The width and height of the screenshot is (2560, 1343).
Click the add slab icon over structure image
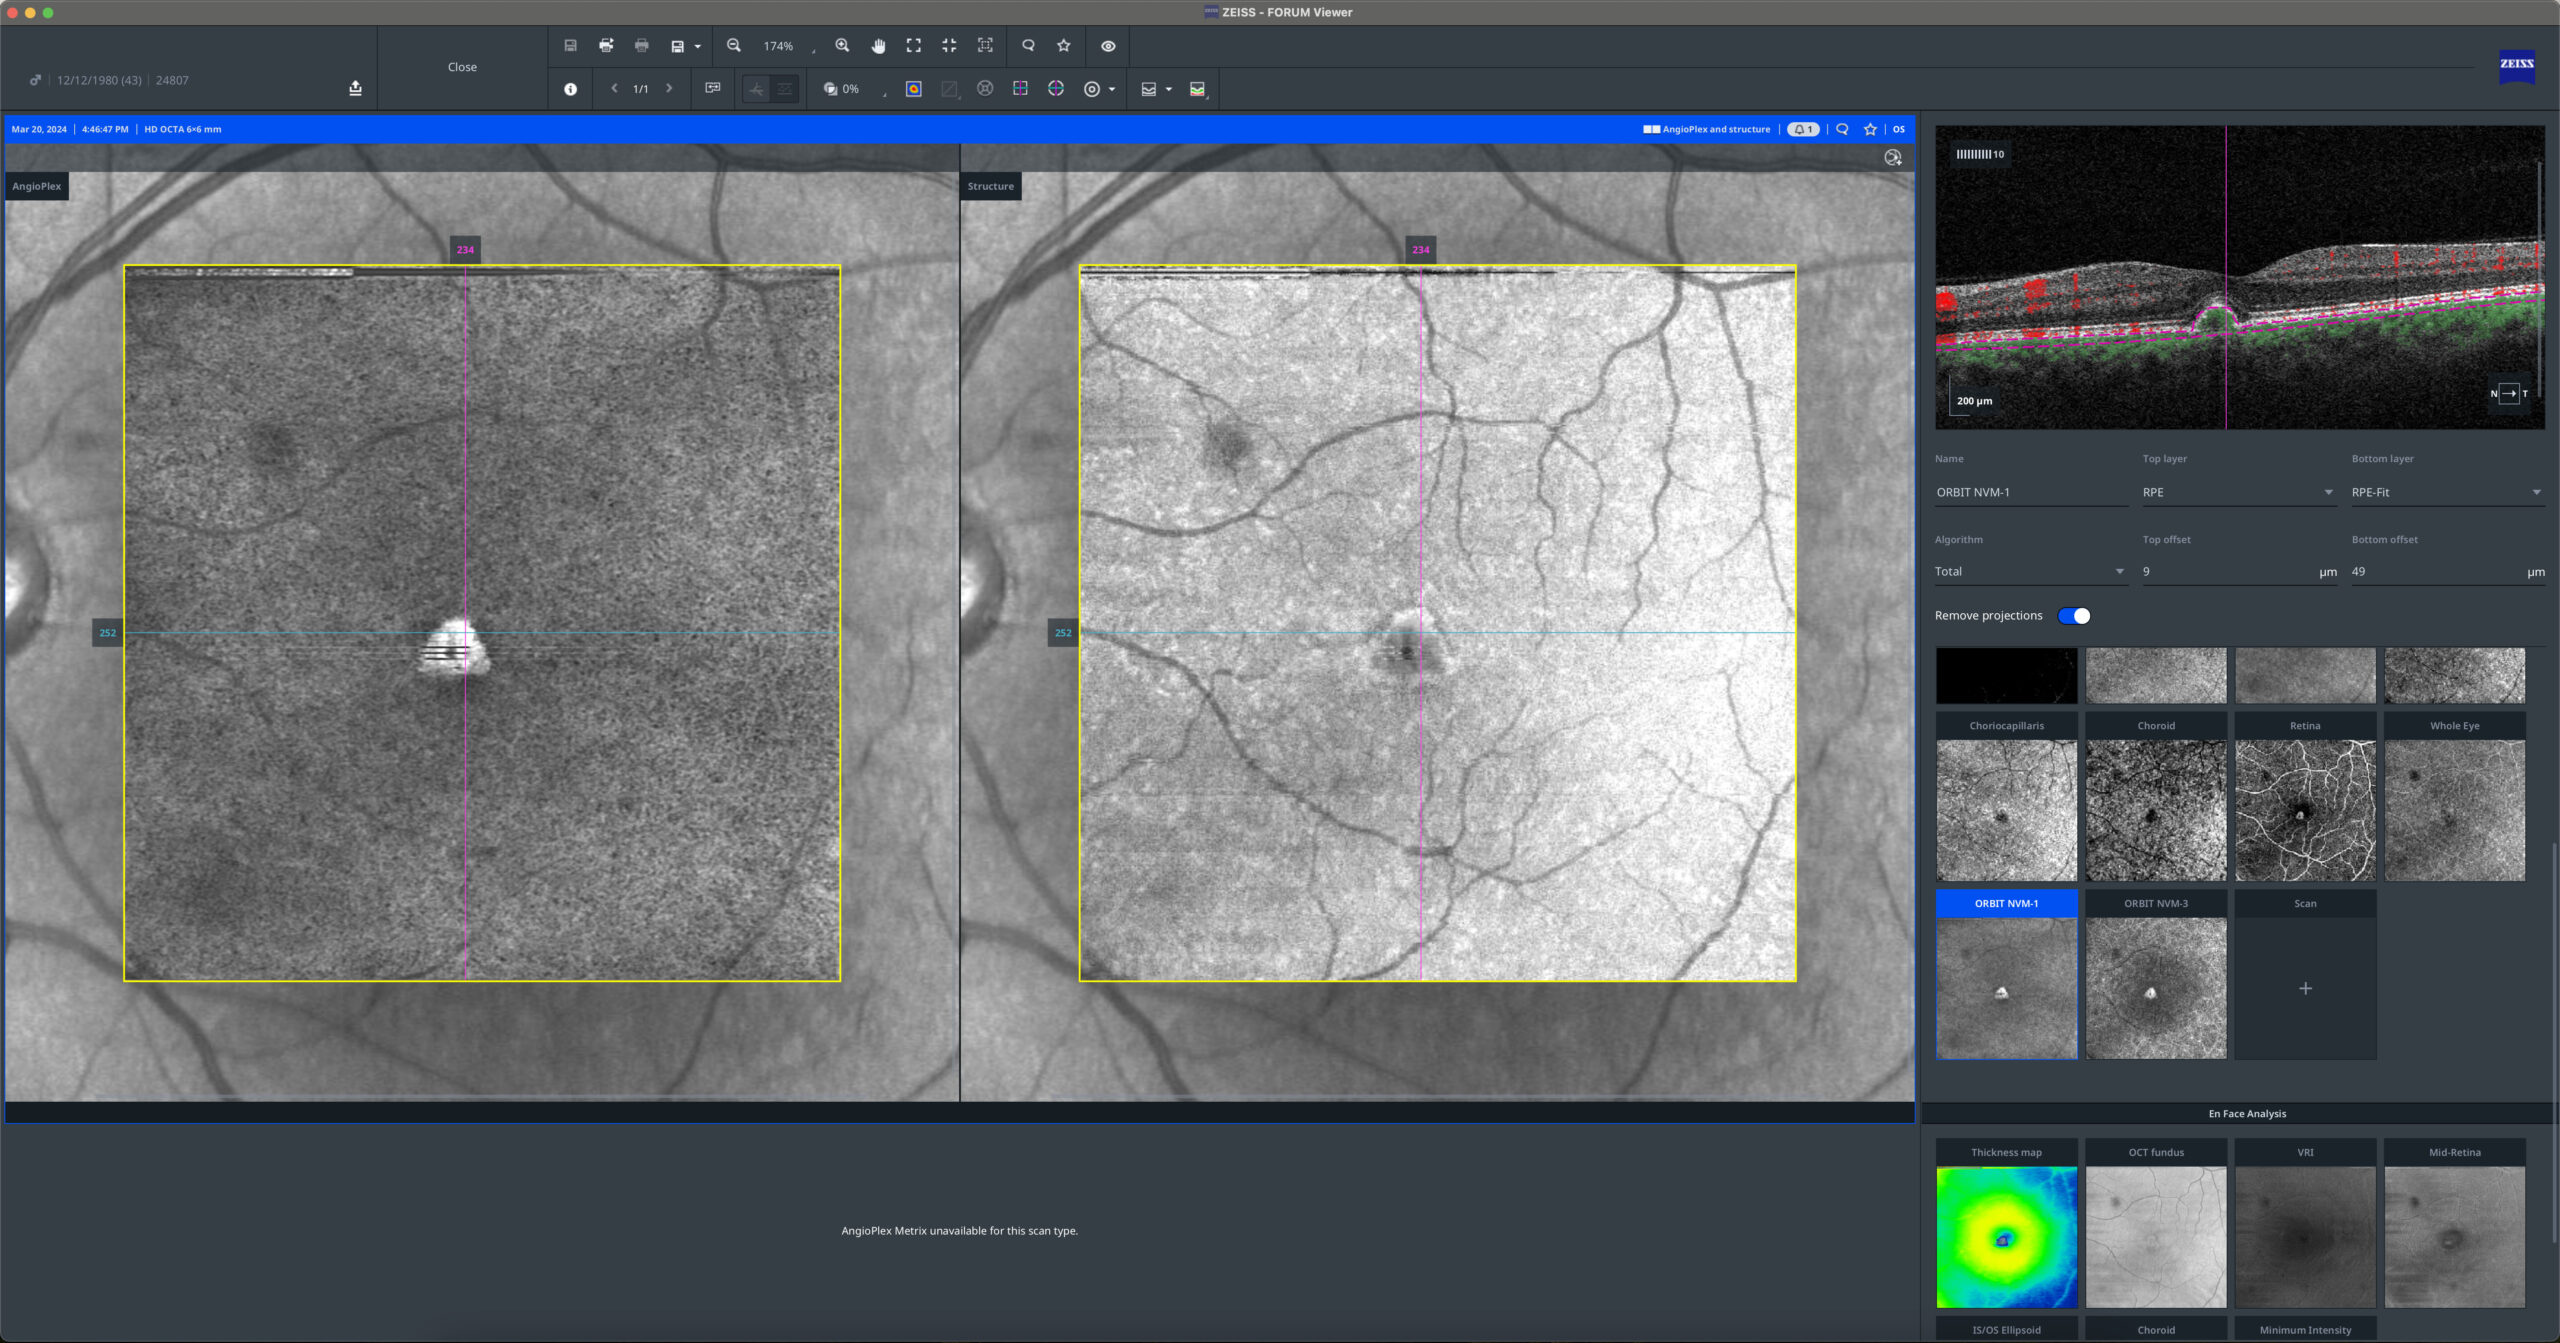[1893, 158]
